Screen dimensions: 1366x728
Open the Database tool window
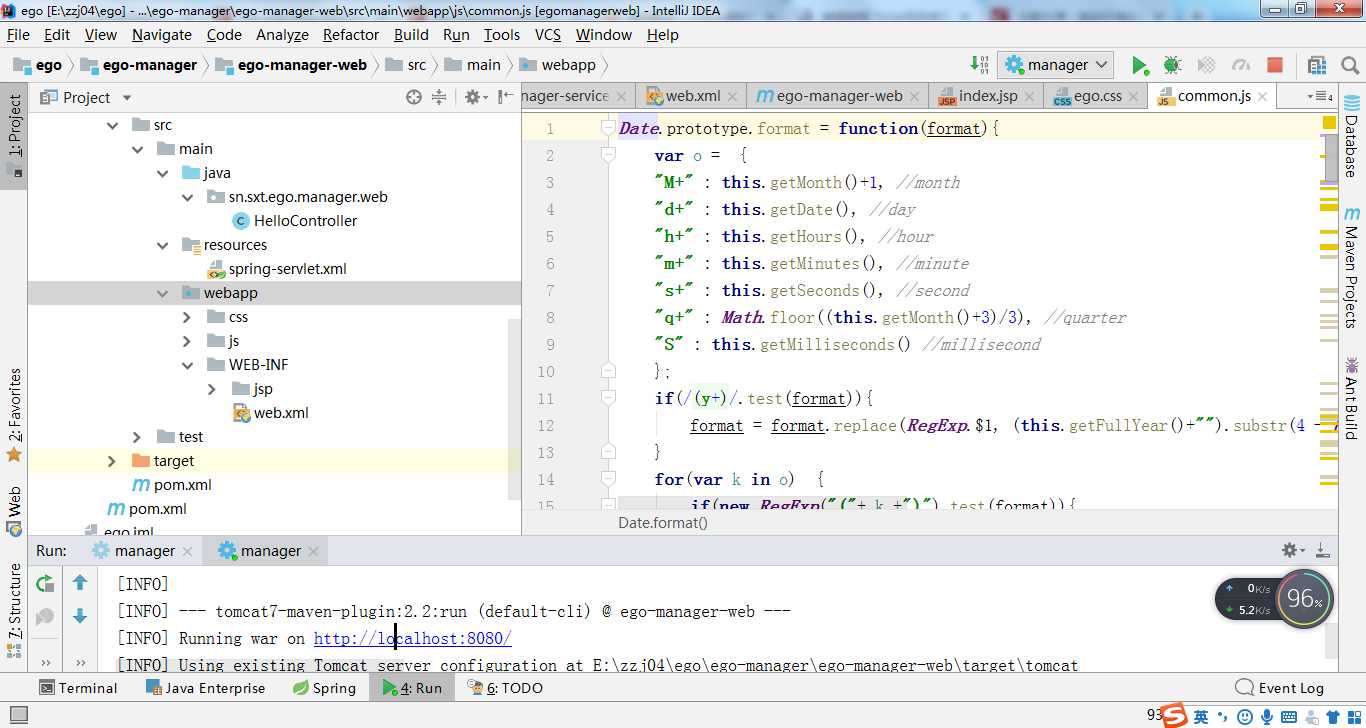pyautogui.click(x=1352, y=135)
